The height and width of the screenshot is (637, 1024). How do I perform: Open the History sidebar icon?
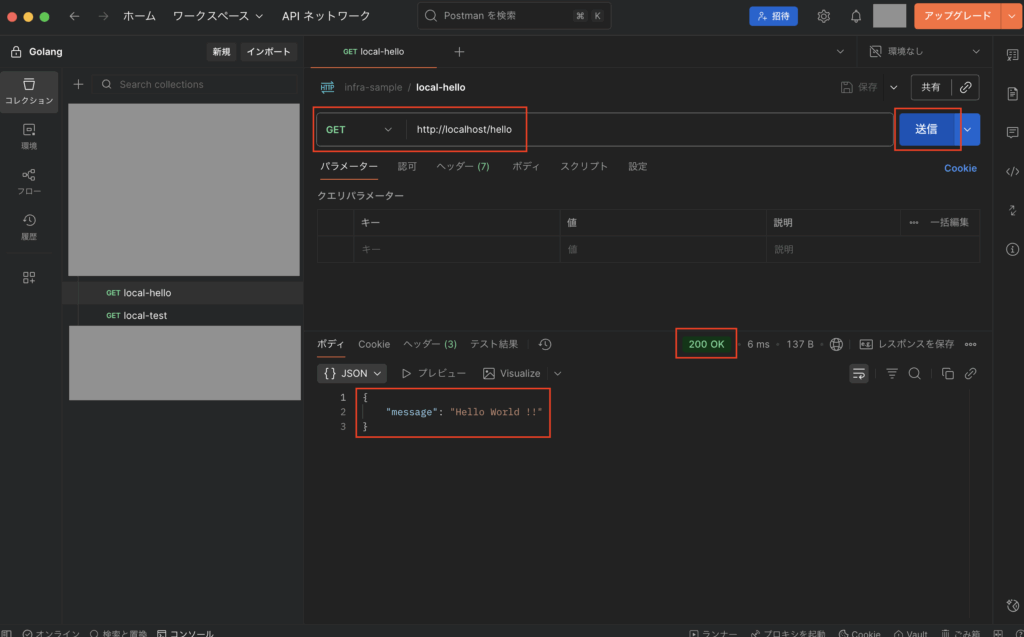[x=29, y=226]
